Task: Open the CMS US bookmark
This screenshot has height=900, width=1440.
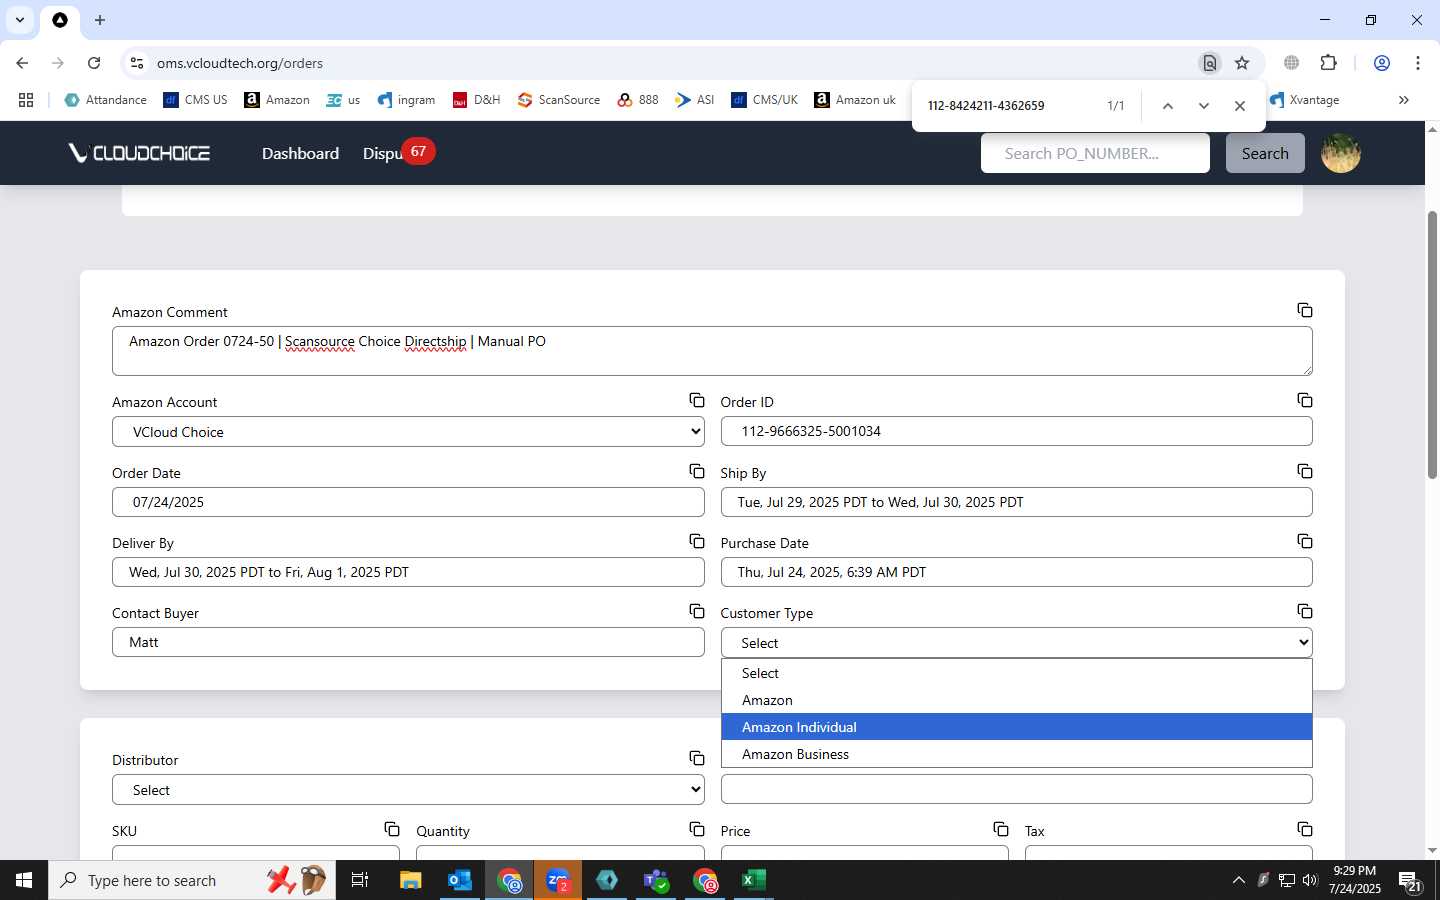Action: point(195,100)
